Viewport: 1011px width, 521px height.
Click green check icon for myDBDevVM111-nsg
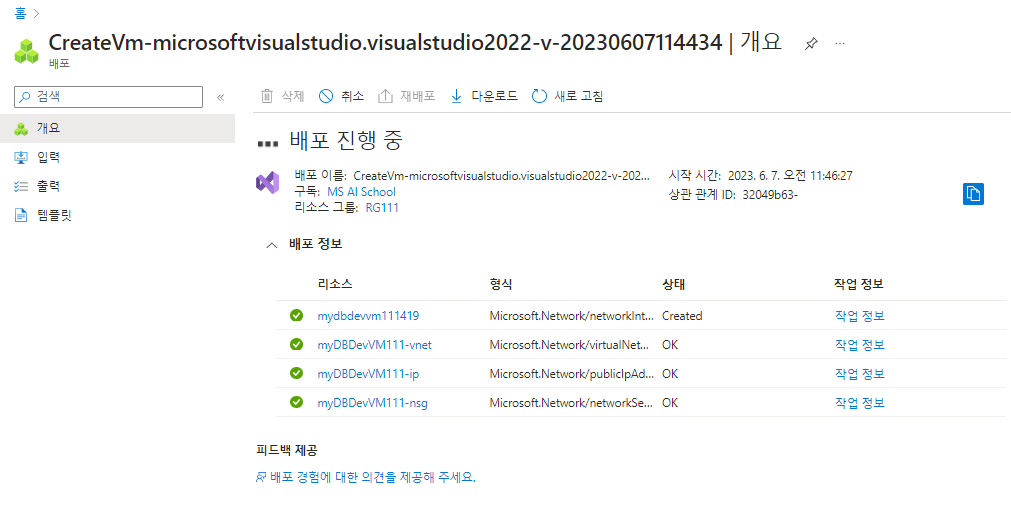pyautogui.click(x=297, y=402)
